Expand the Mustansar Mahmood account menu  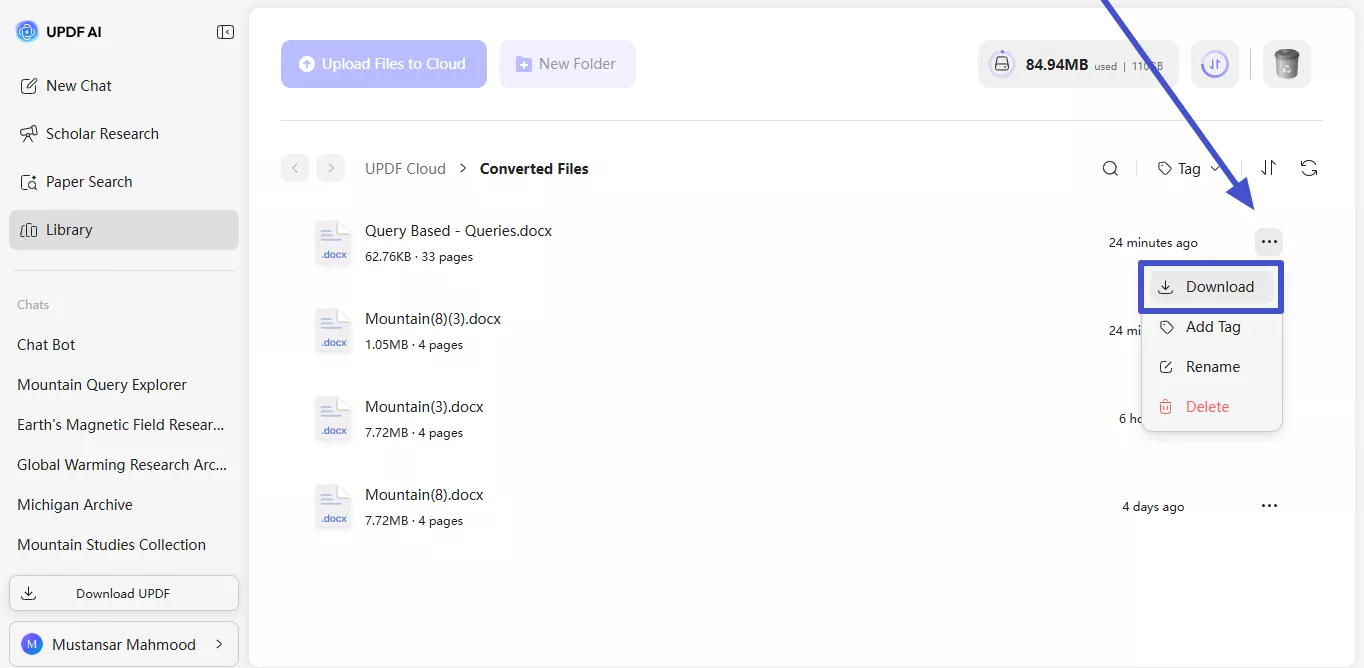click(x=124, y=644)
